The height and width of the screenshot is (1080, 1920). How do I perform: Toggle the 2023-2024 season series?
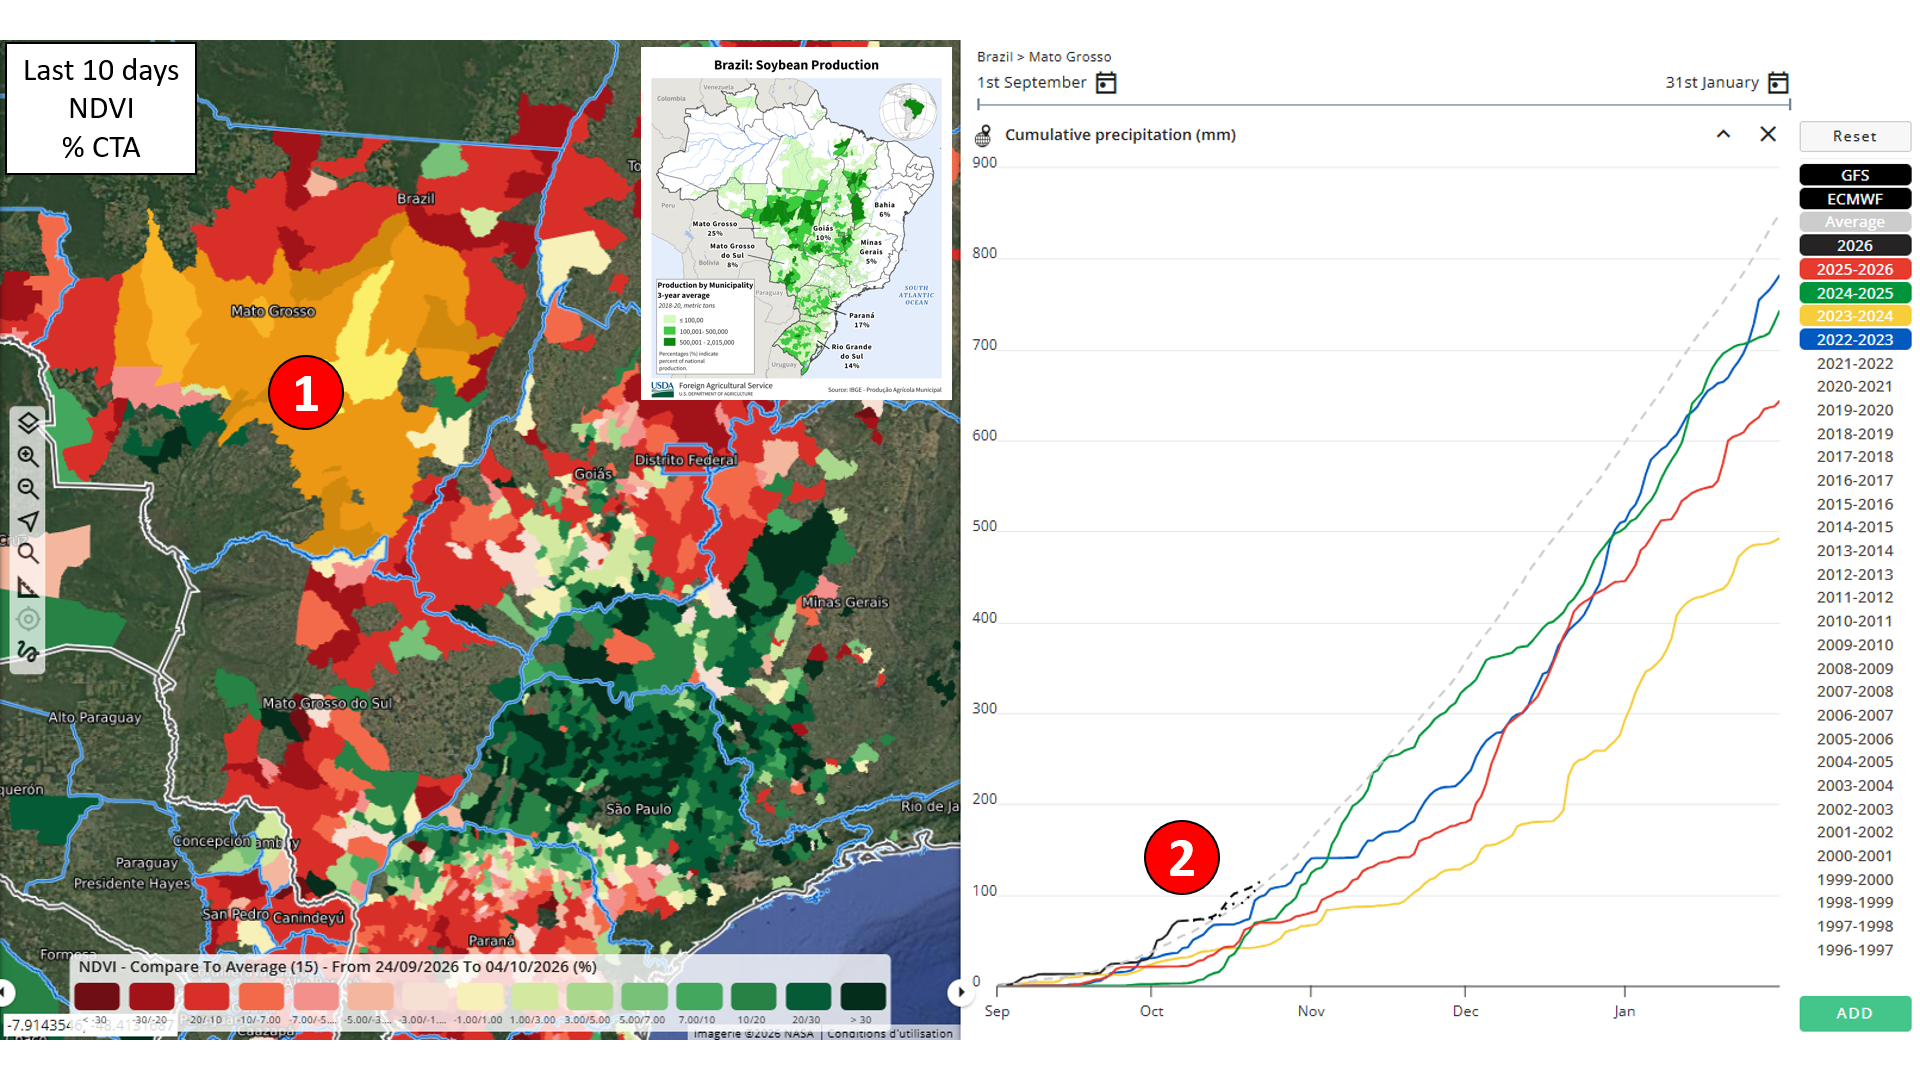[x=1855, y=316]
